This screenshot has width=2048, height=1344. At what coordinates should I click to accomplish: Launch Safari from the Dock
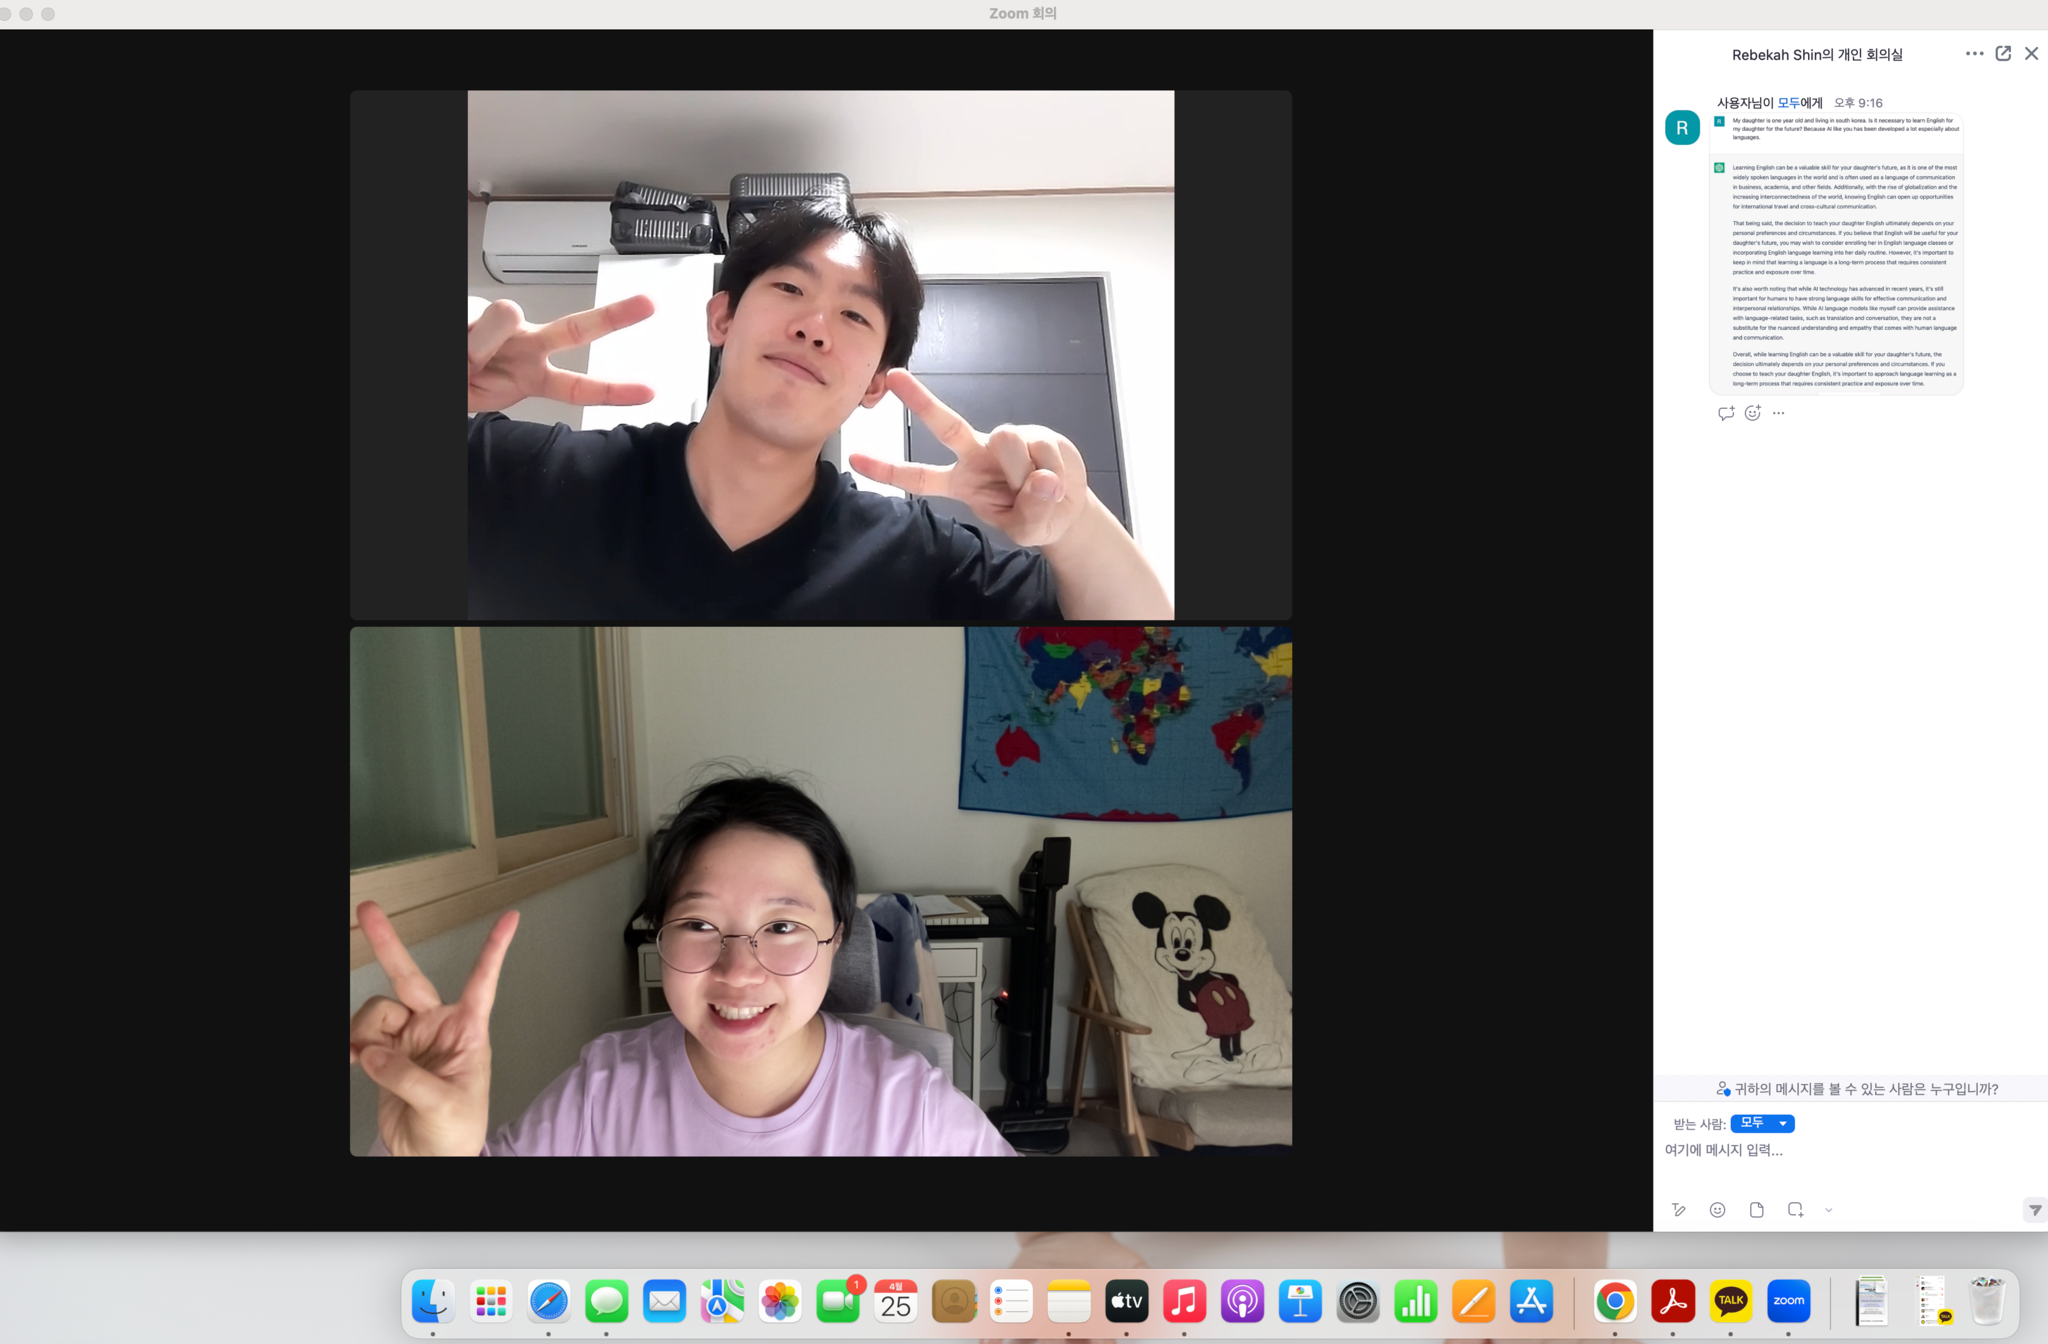coord(549,1301)
